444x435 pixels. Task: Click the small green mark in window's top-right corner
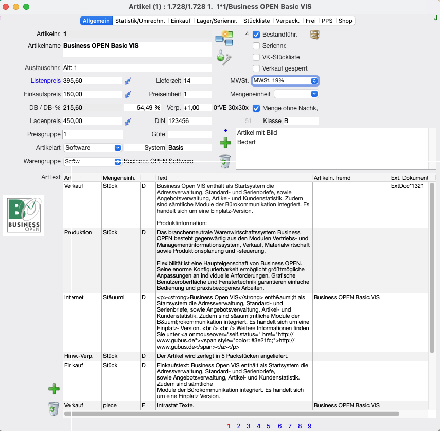coord(436,17)
